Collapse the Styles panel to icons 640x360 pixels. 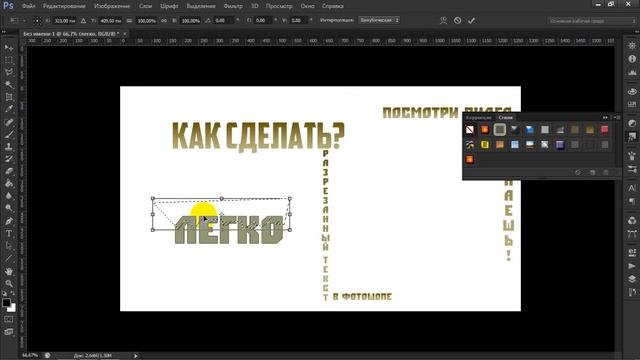click(605, 118)
